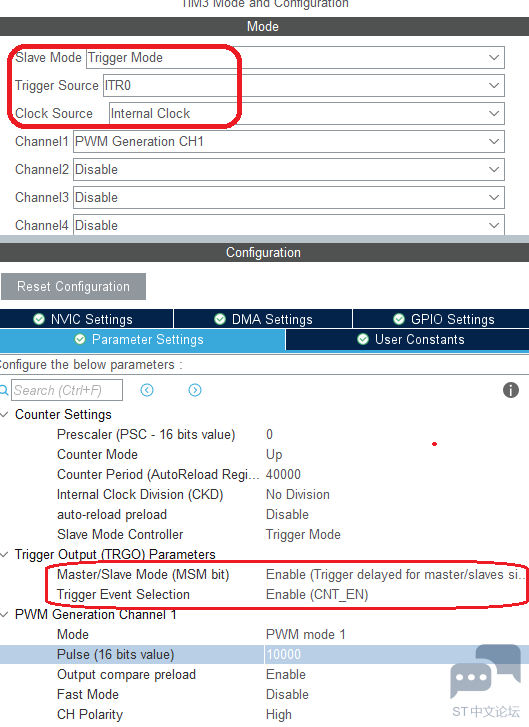Viewport: 529px width, 727px height.
Task: Click the Pulse (16 bits value) label
Action: tap(115, 654)
